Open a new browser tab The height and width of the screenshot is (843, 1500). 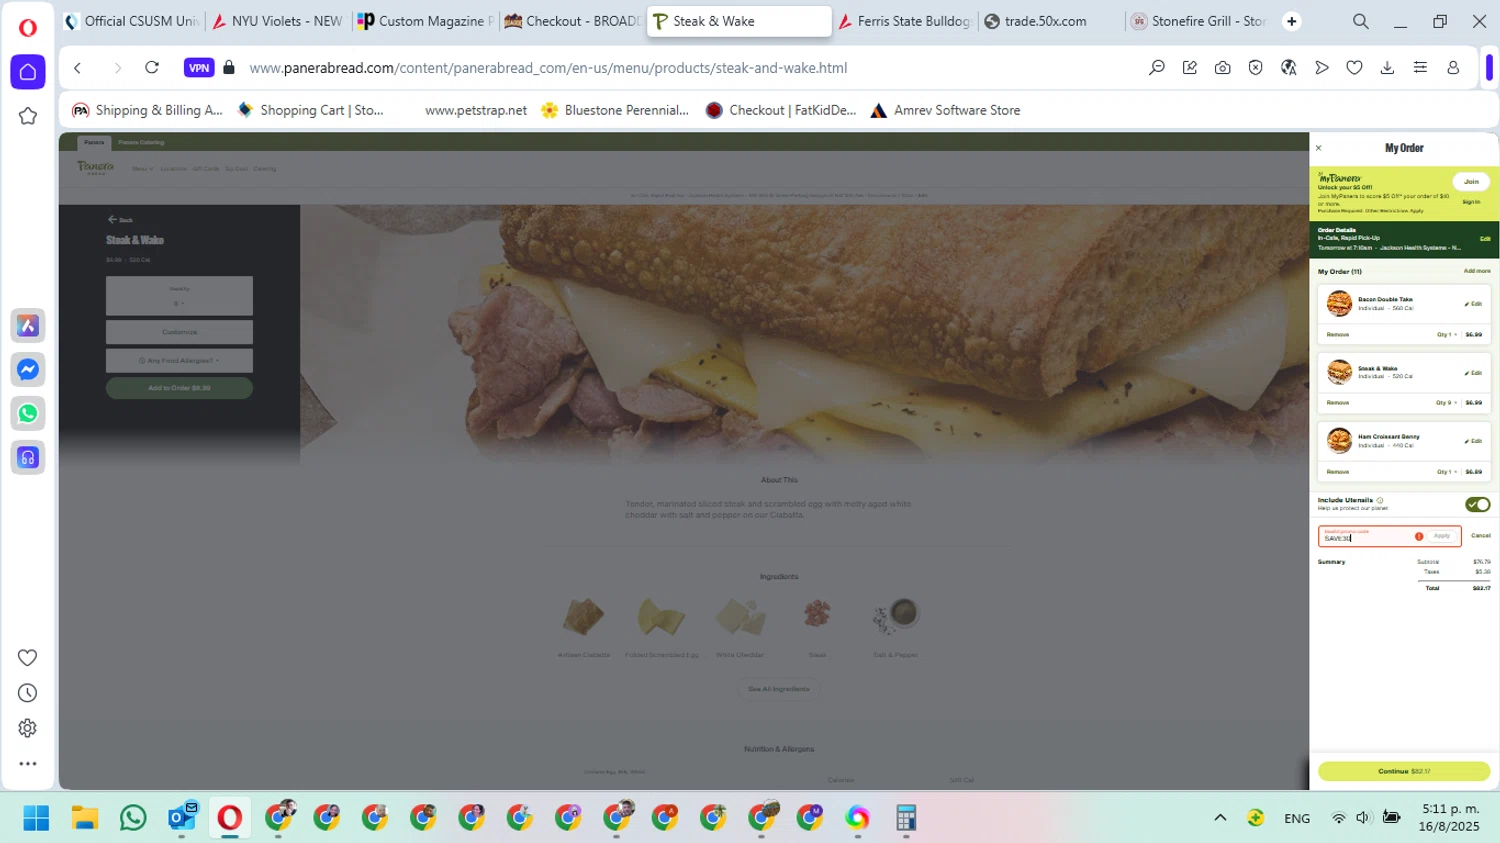tap(1292, 21)
